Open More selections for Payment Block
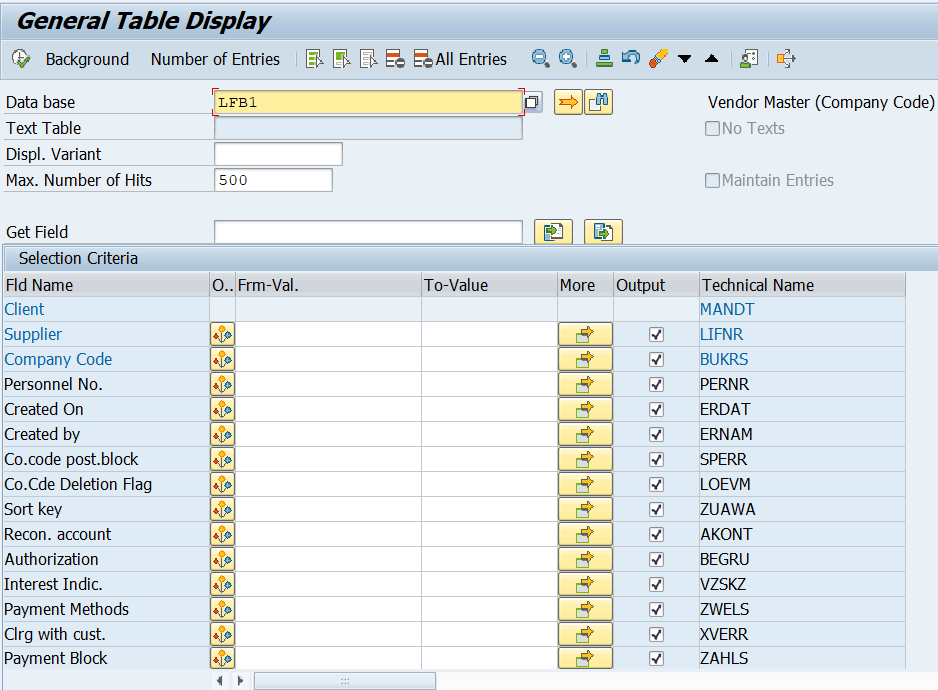This screenshot has height=690, width=938. point(585,659)
